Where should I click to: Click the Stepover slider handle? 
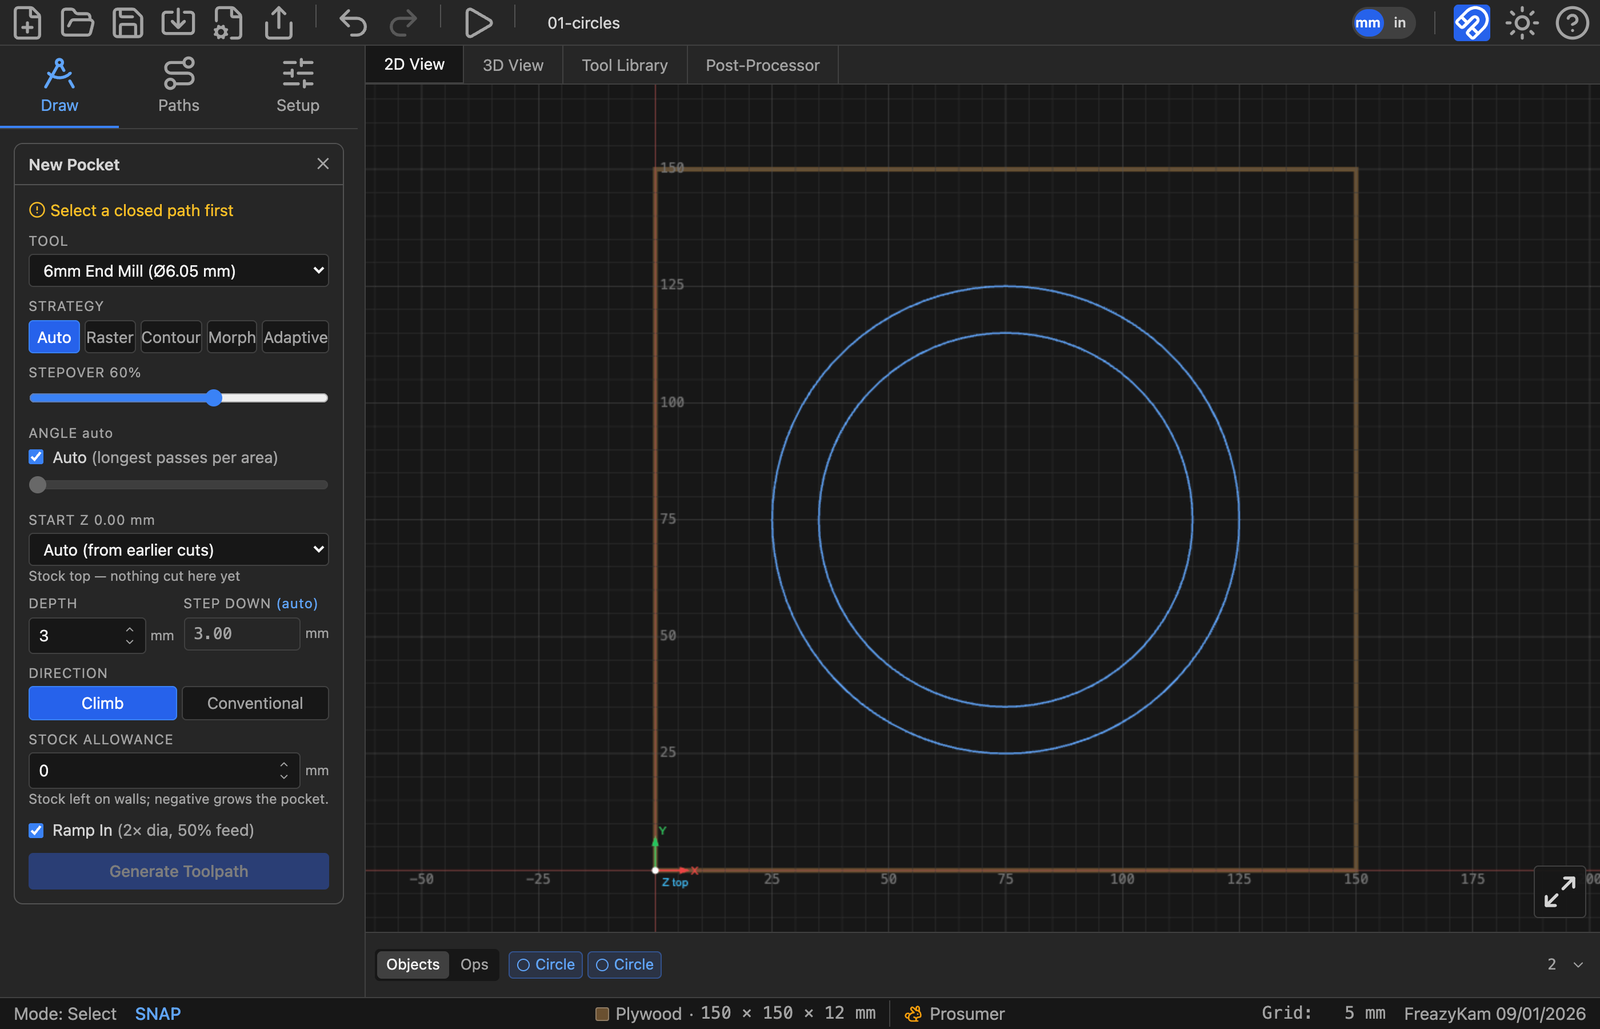tap(214, 398)
